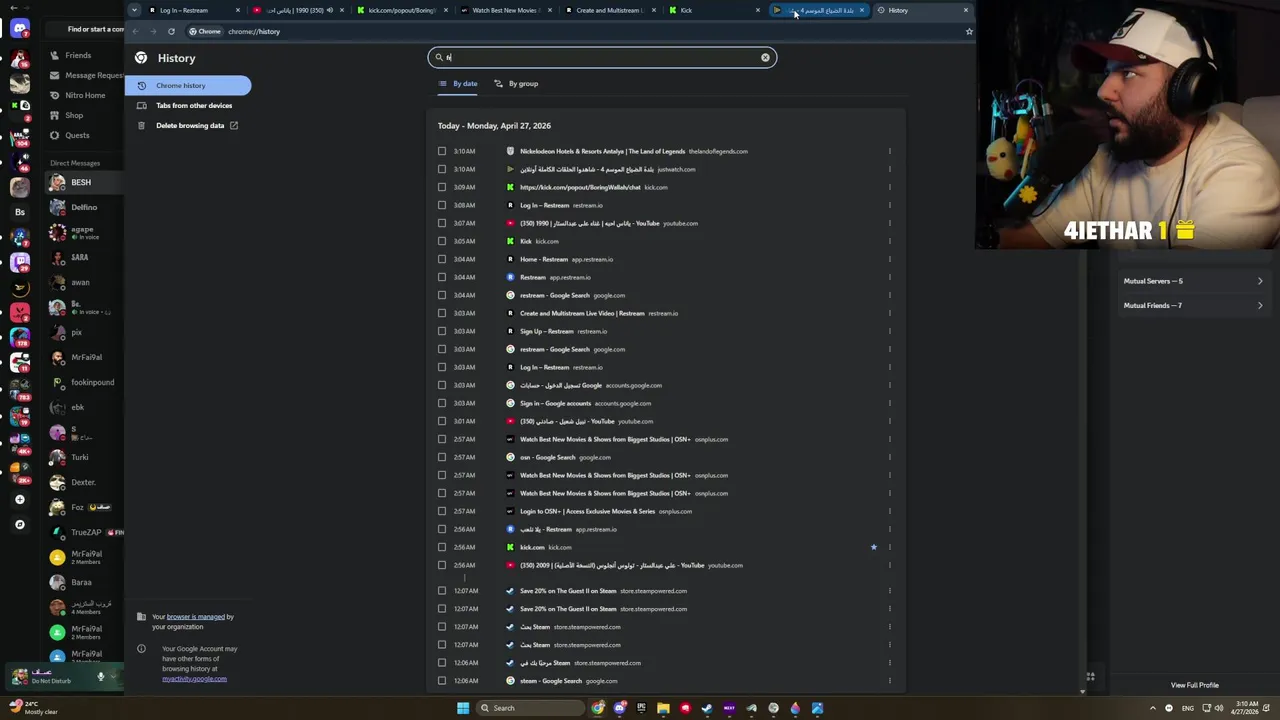The width and height of the screenshot is (1280, 720).
Task: Check the Nickelodeon Hotels & Resorts entry checkbox
Action: click(442, 151)
